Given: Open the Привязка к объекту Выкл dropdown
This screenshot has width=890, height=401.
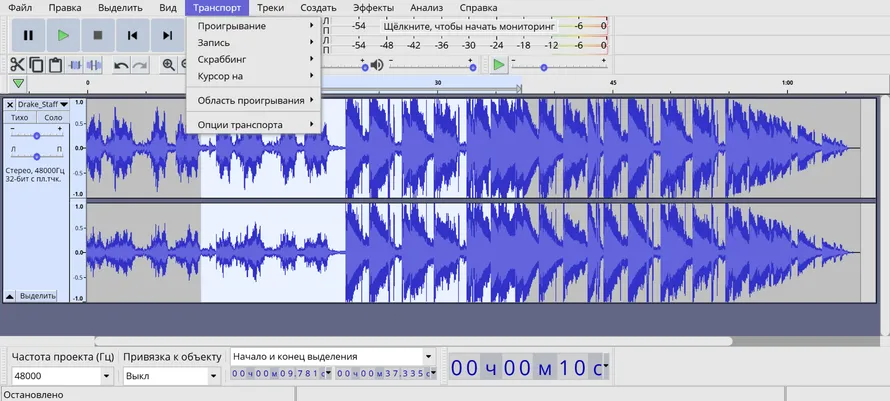Looking at the screenshot, I should (213, 376).
